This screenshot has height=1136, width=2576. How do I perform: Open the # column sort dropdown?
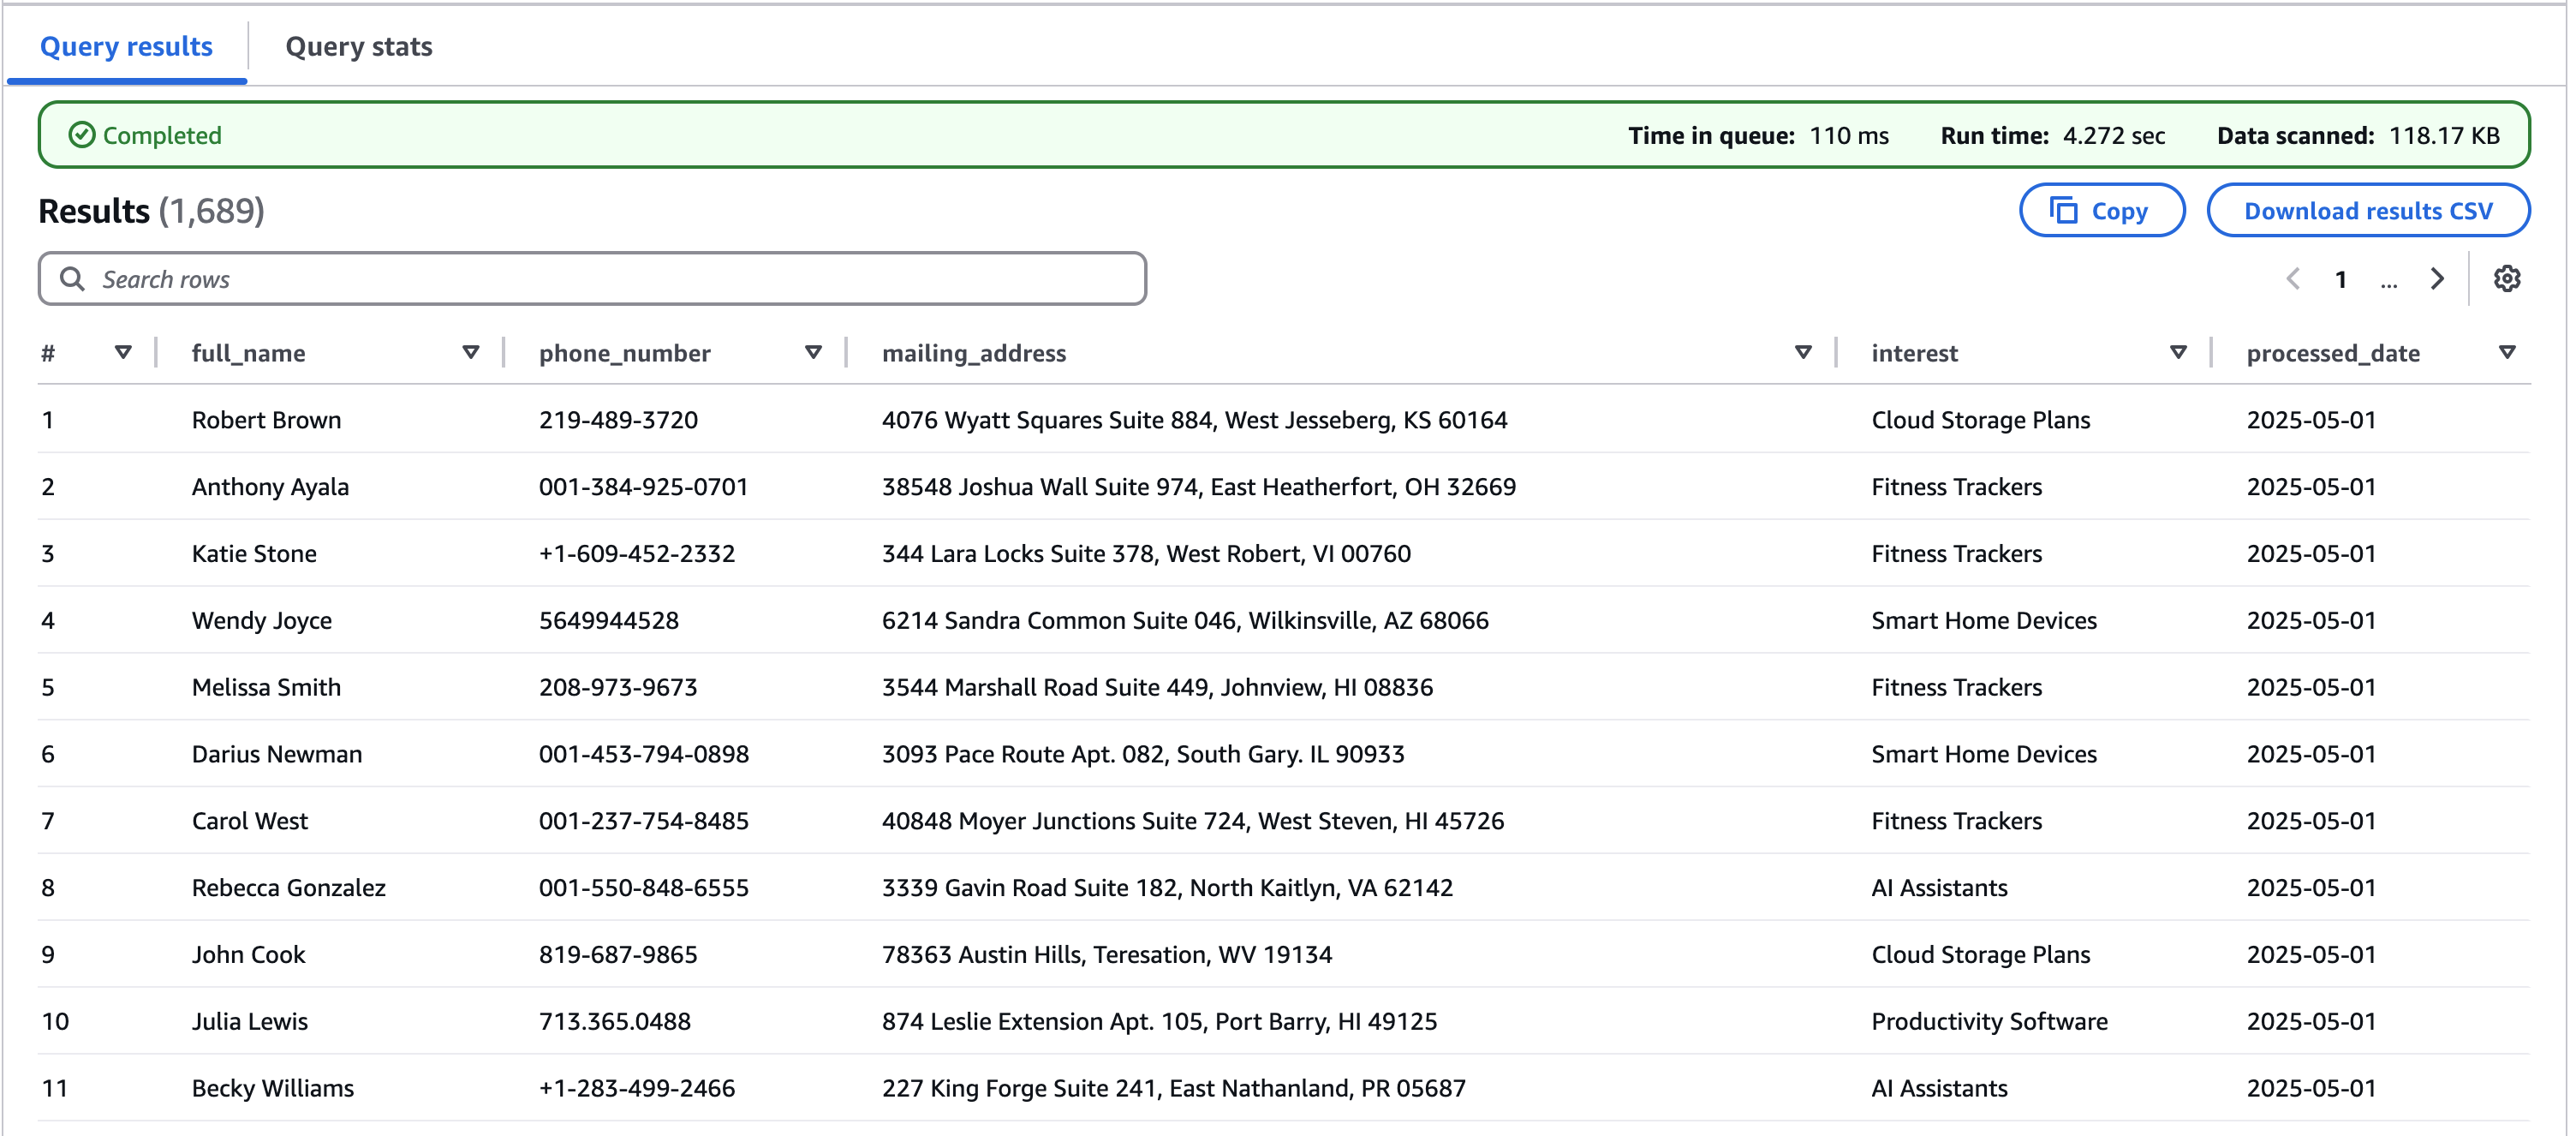(124, 352)
